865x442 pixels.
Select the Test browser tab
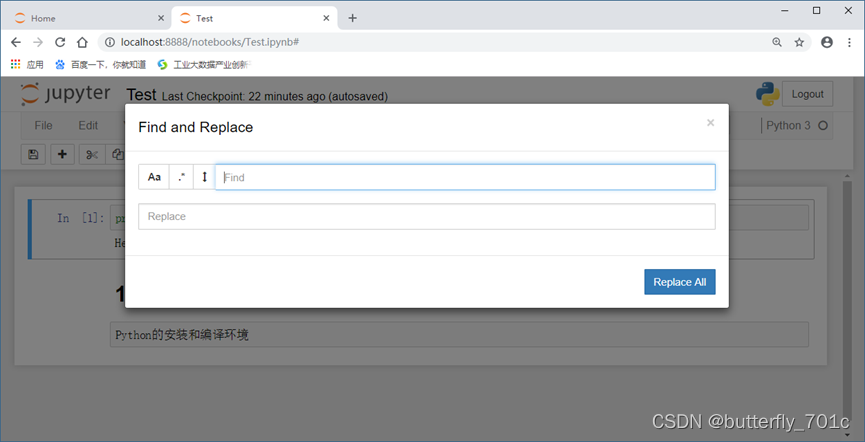254,18
